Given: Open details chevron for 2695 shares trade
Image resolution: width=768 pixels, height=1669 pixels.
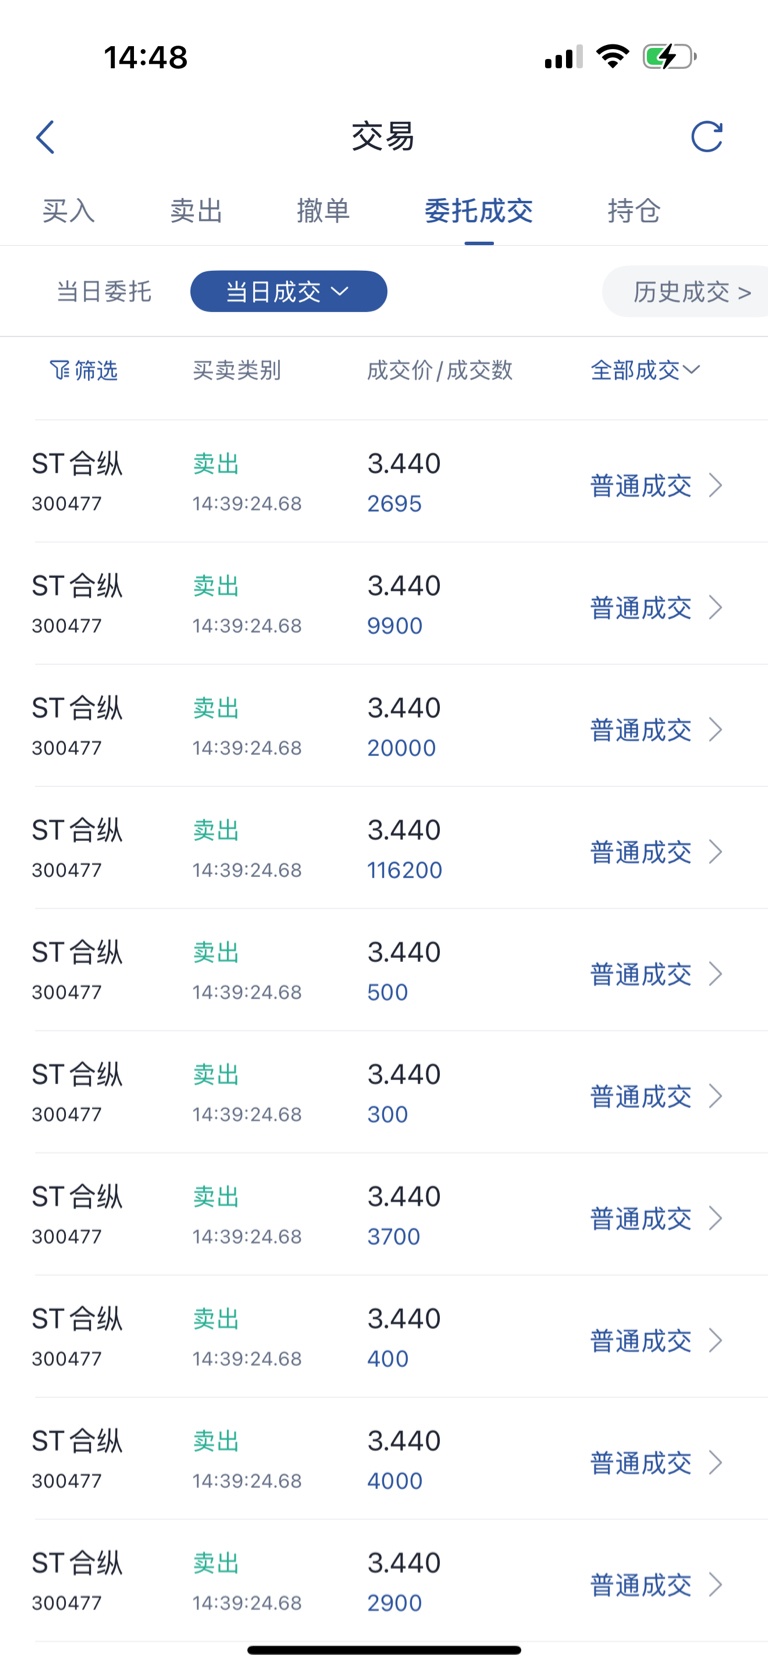Looking at the screenshot, I should pos(716,486).
